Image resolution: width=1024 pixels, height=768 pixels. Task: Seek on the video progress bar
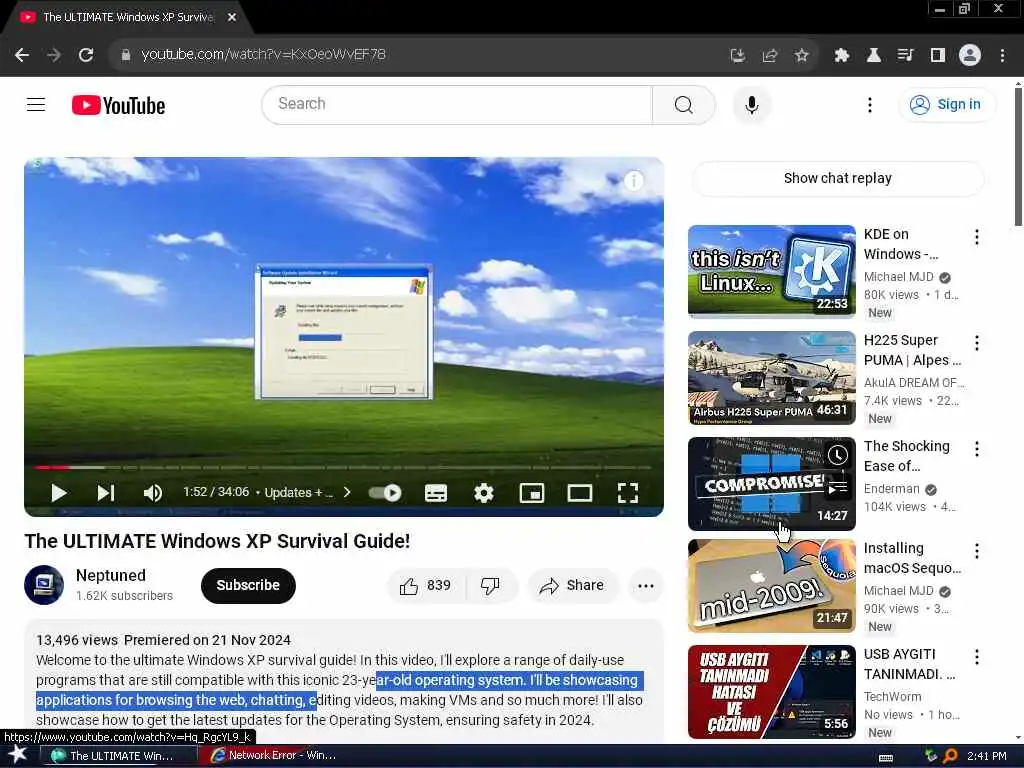344,468
